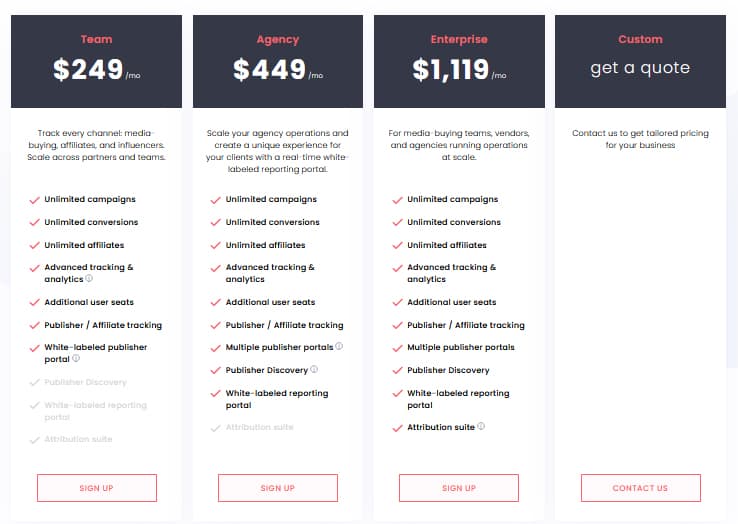The height and width of the screenshot is (524, 738).
Task: Click info icon next to White-labeled publisher portal
Action: (x=76, y=358)
